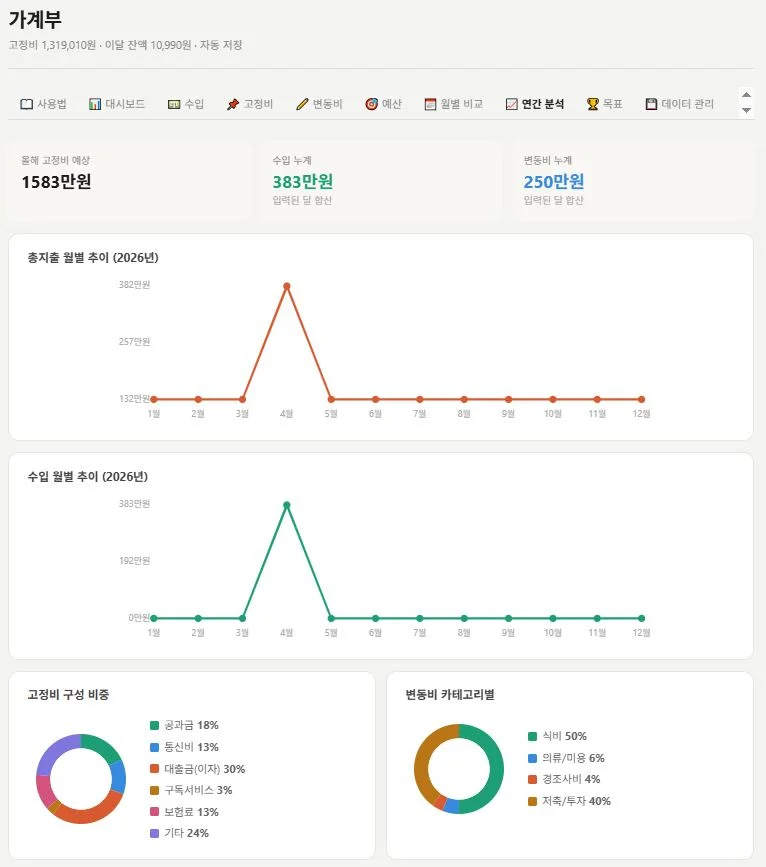Click the 1월 data point on 총지출 chart

tap(154, 399)
